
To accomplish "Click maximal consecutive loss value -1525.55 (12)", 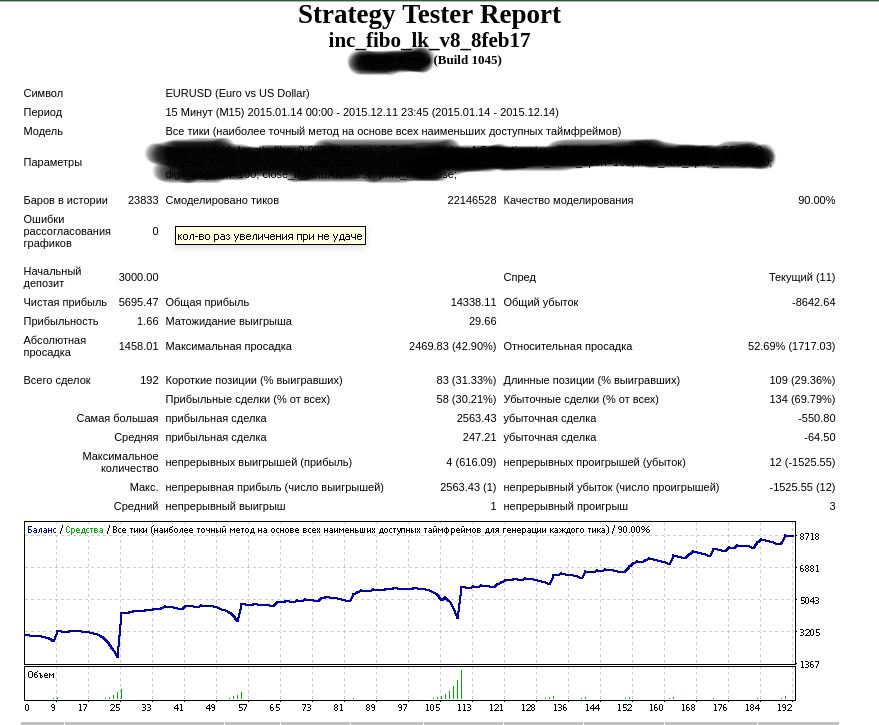I will pos(802,487).
